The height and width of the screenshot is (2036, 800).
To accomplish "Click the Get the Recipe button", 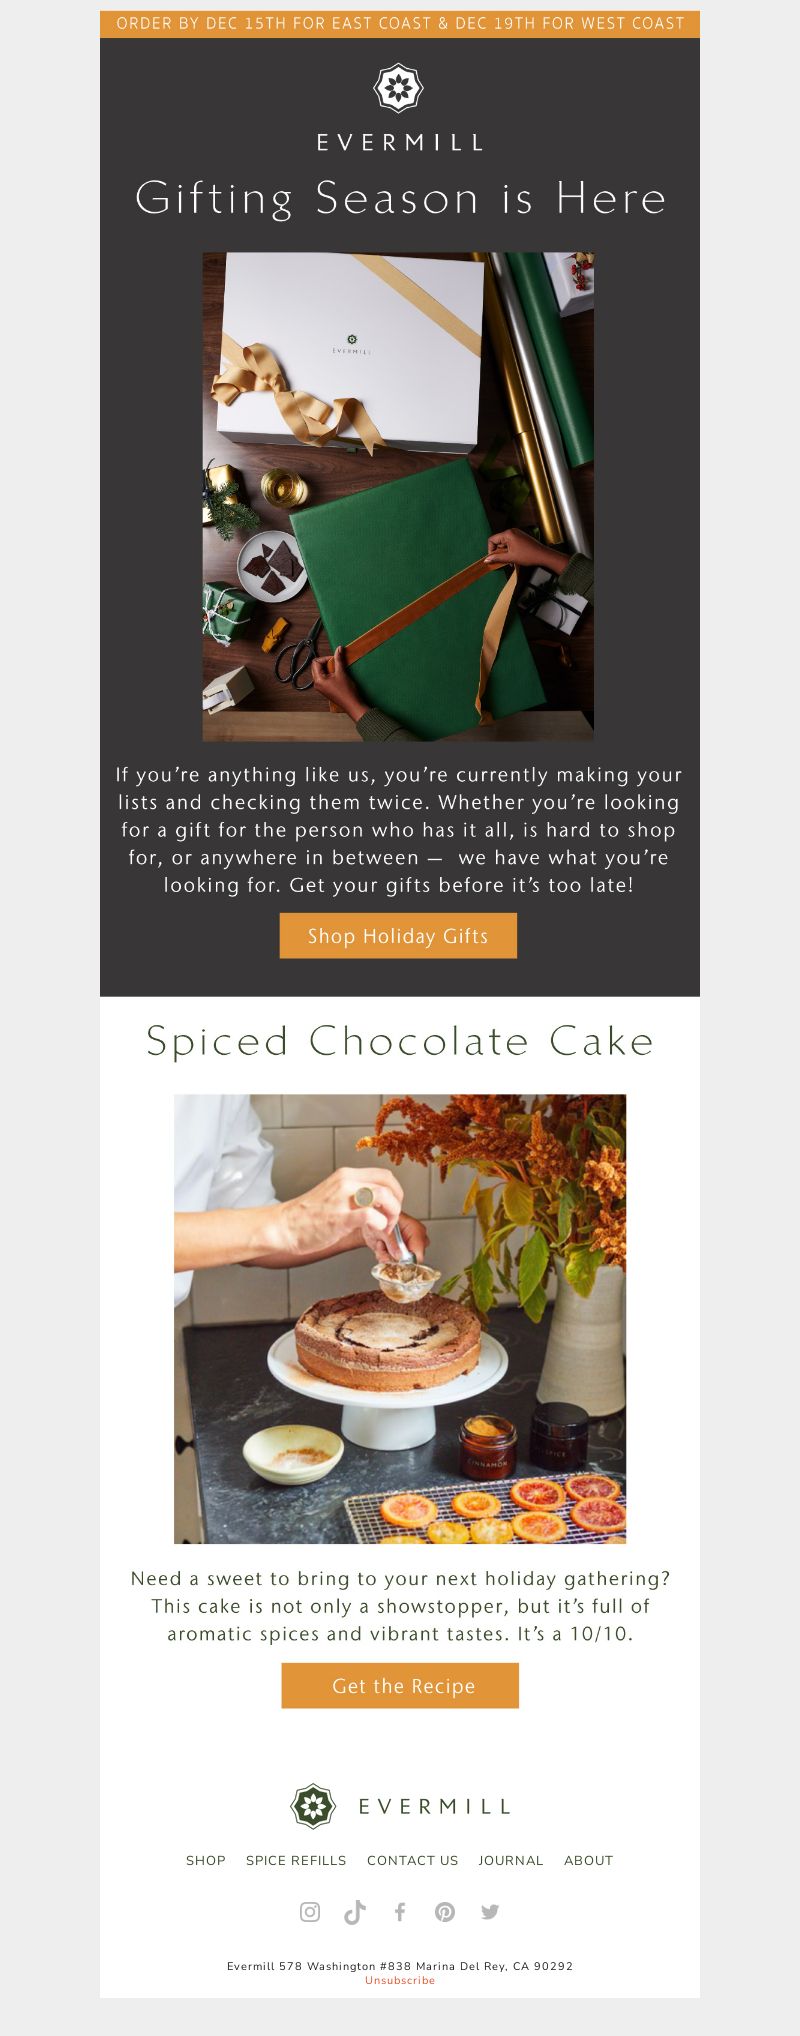I will (400, 1685).
